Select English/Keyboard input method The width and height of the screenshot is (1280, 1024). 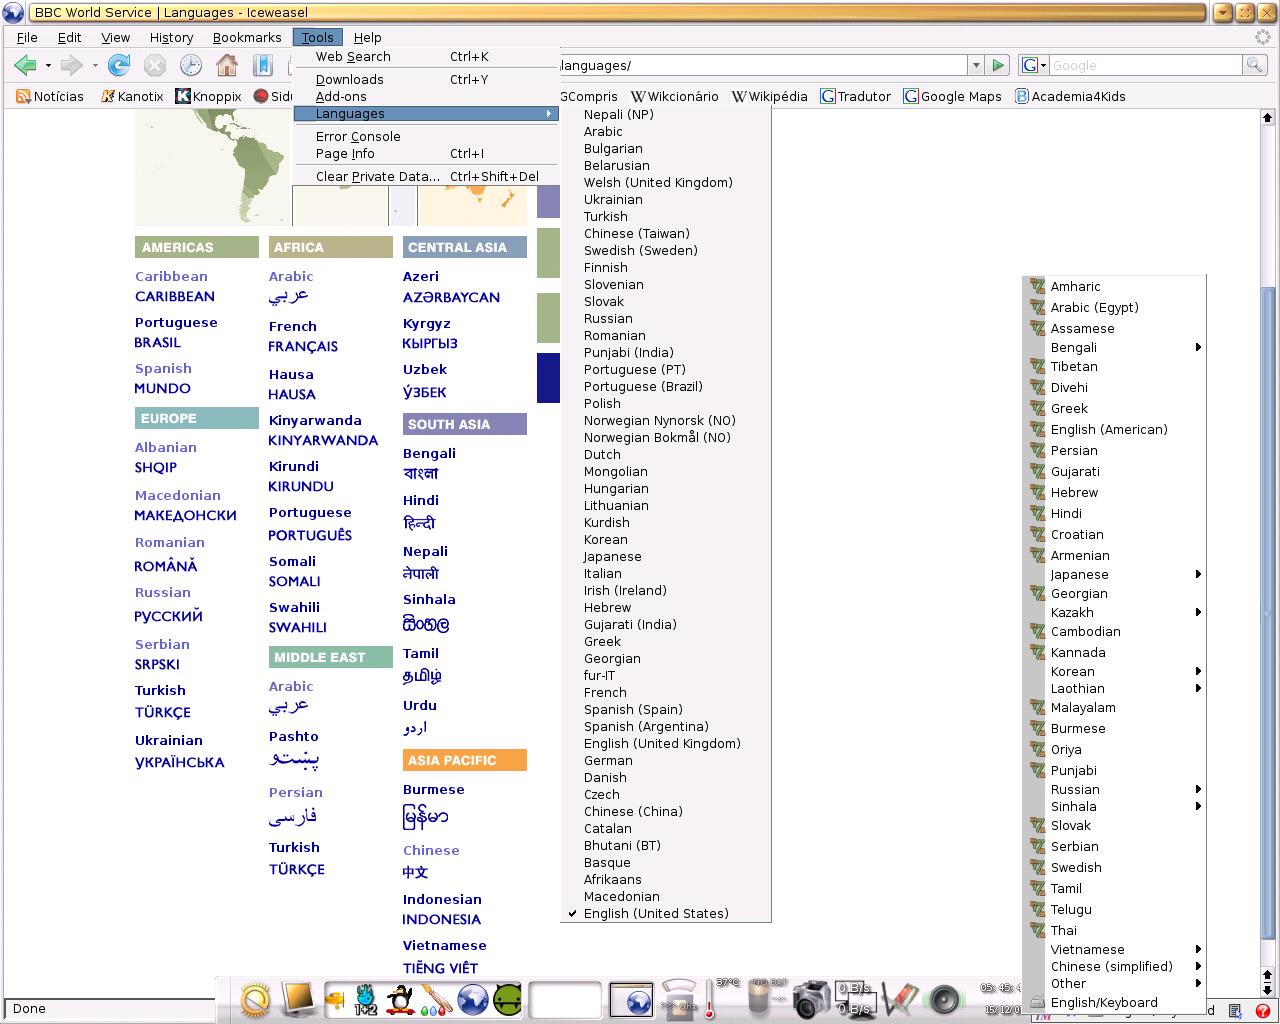(x=1114, y=1003)
